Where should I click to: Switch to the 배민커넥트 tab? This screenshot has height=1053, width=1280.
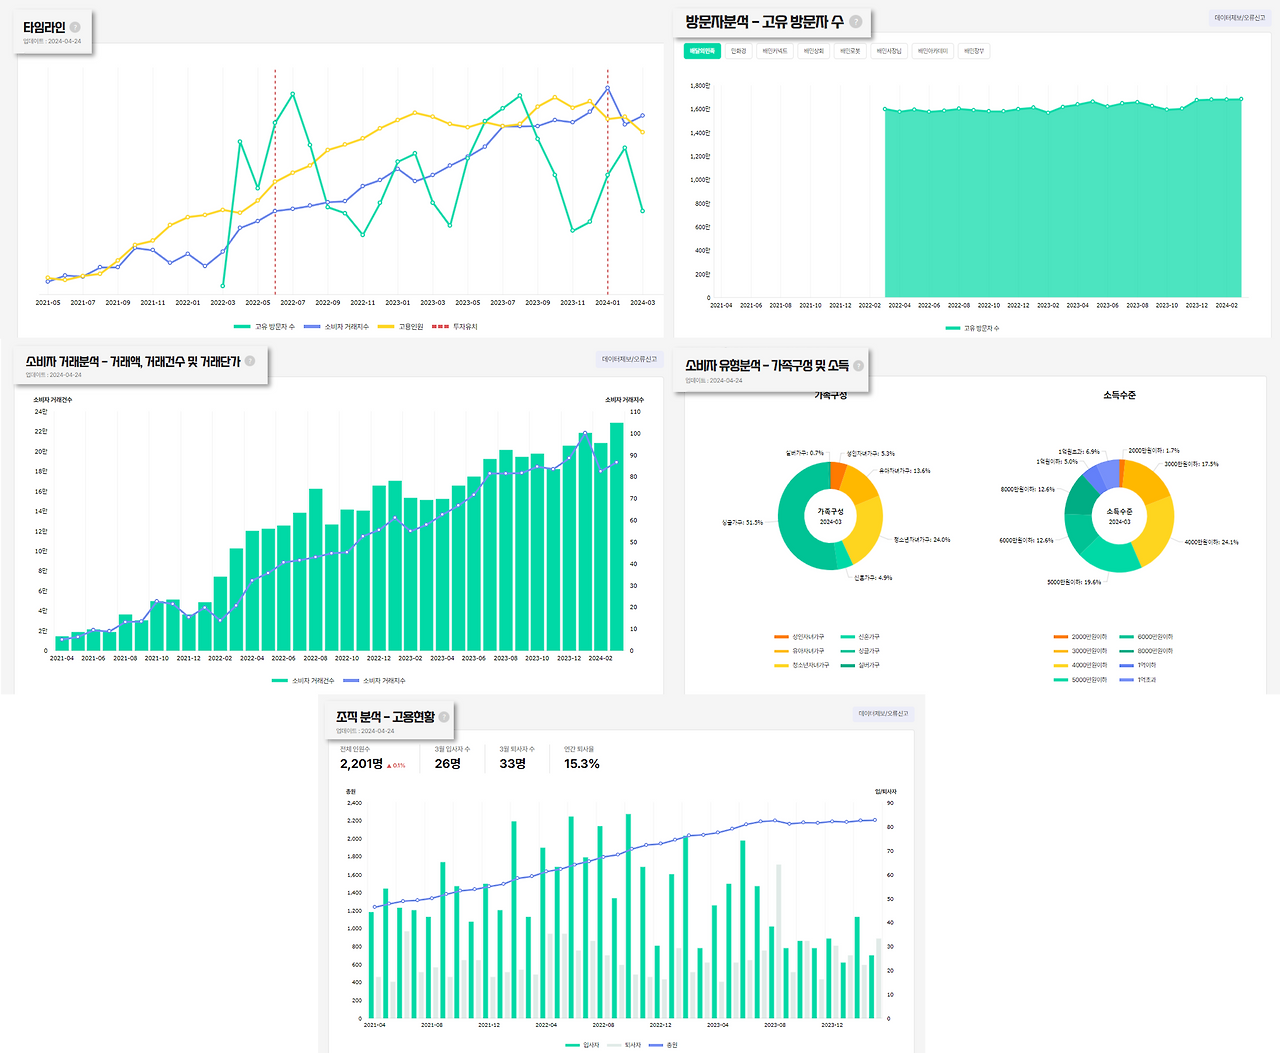tap(775, 51)
